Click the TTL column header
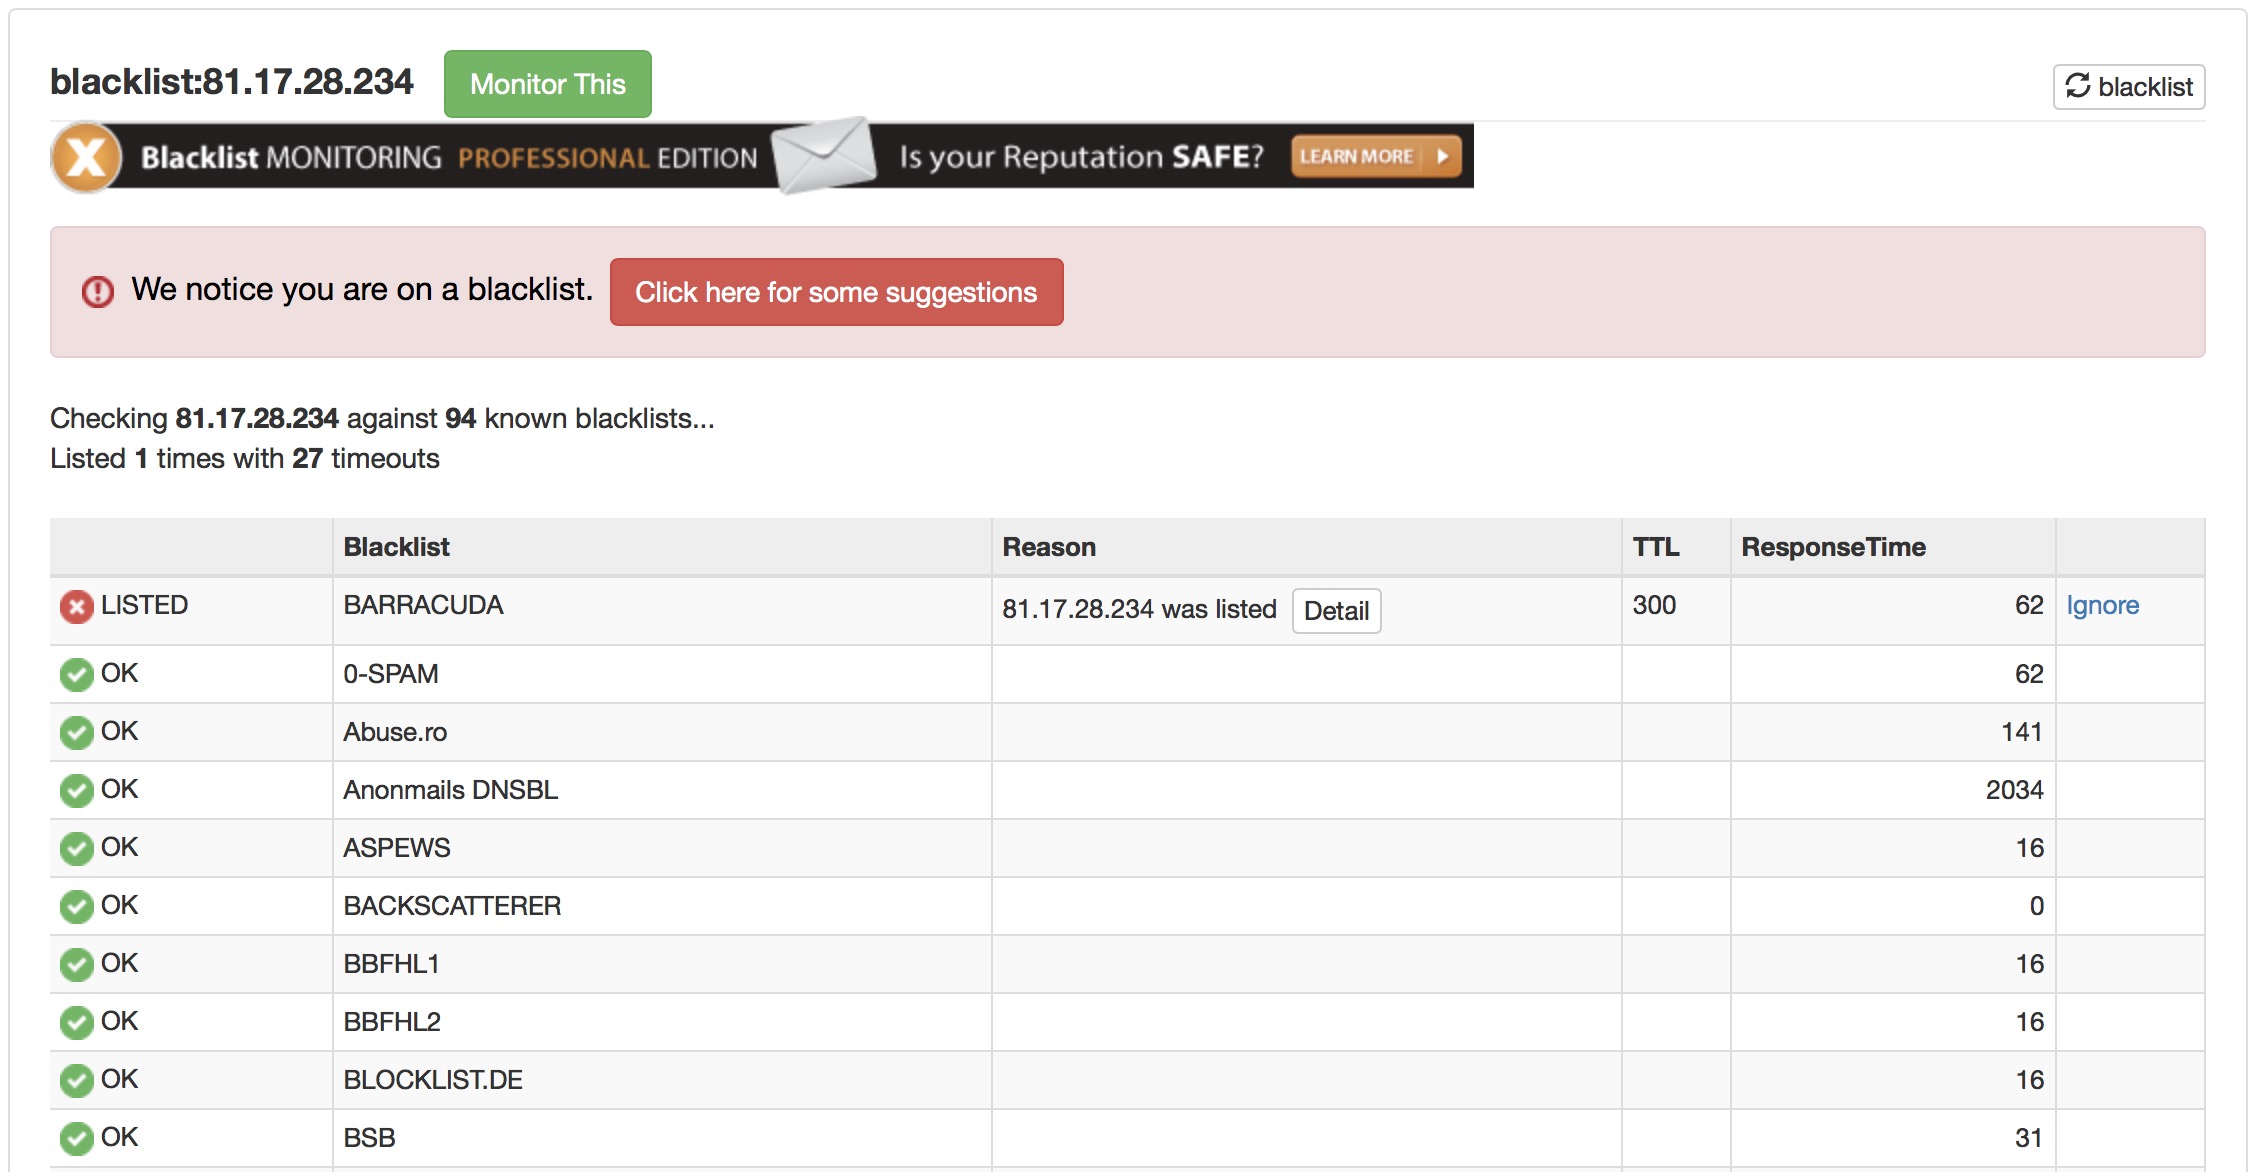 1656,547
